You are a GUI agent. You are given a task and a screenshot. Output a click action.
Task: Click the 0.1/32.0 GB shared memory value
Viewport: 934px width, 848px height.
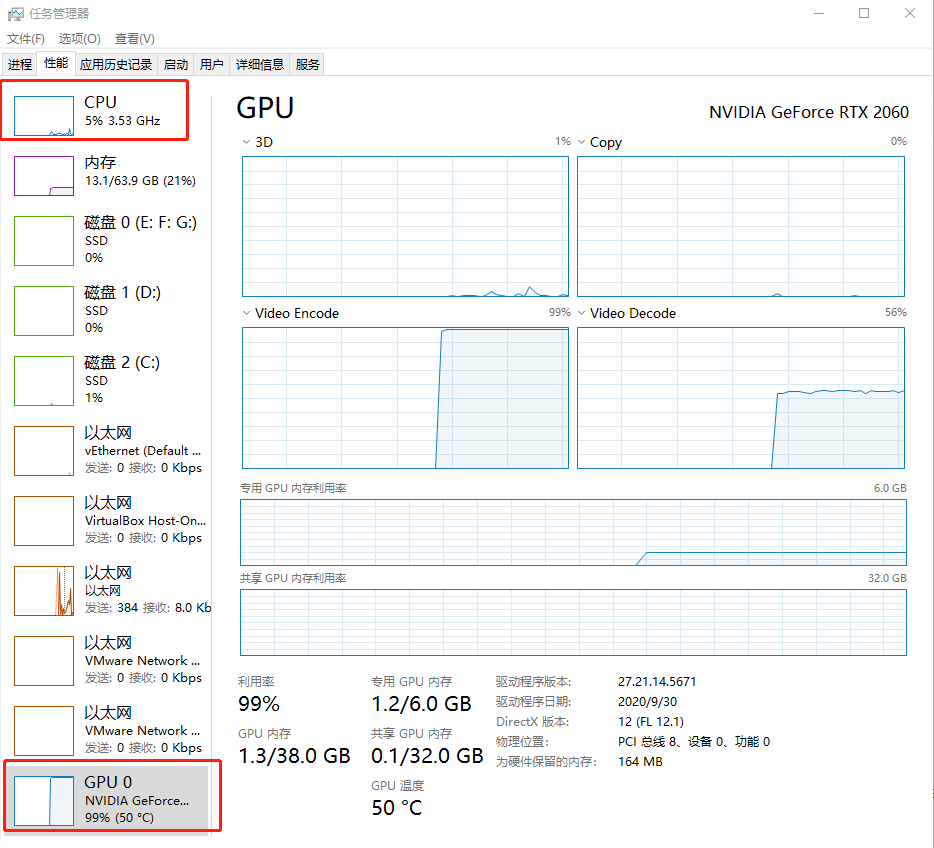(x=426, y=756)
